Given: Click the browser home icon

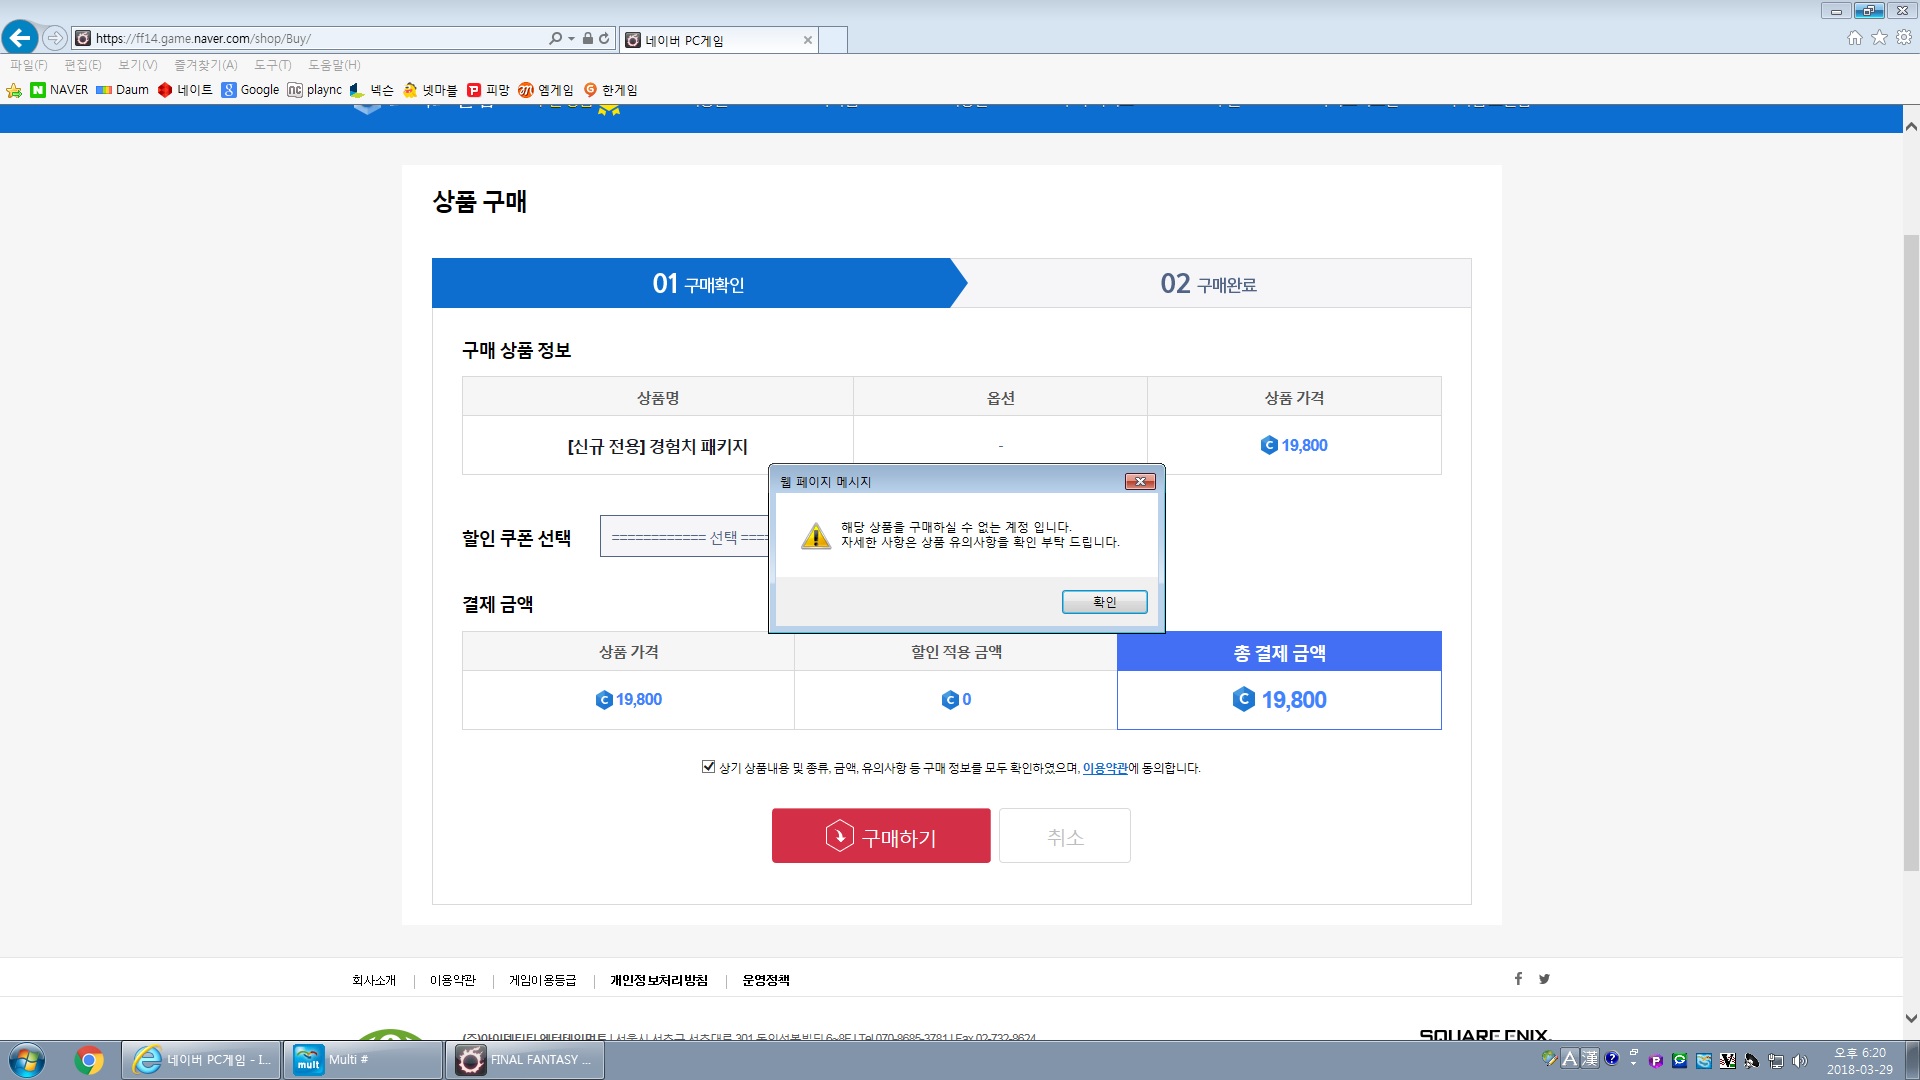Looking at the screenshot, I should tap(1855, 38).
